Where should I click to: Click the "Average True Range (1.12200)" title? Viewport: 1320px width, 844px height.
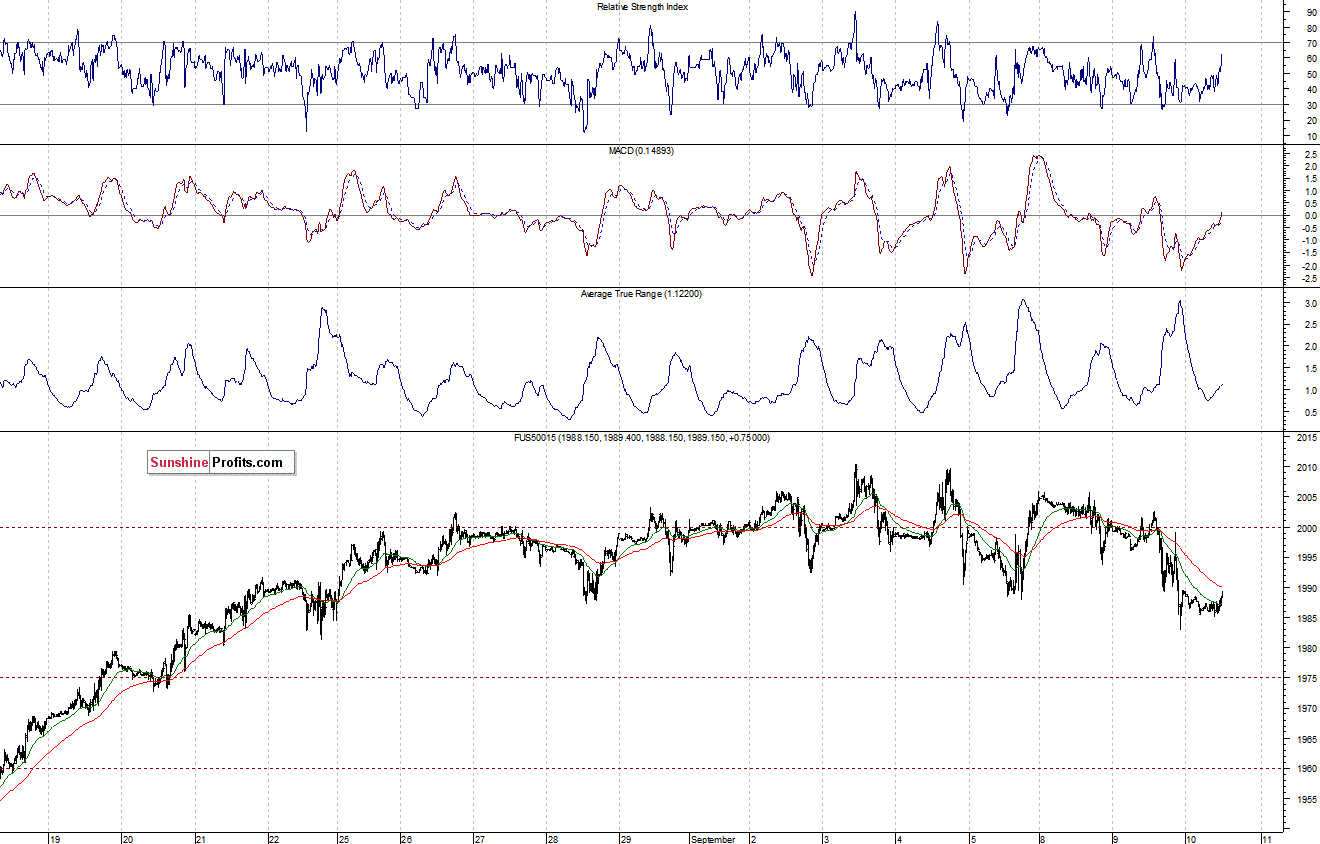(x=642, y=294)
